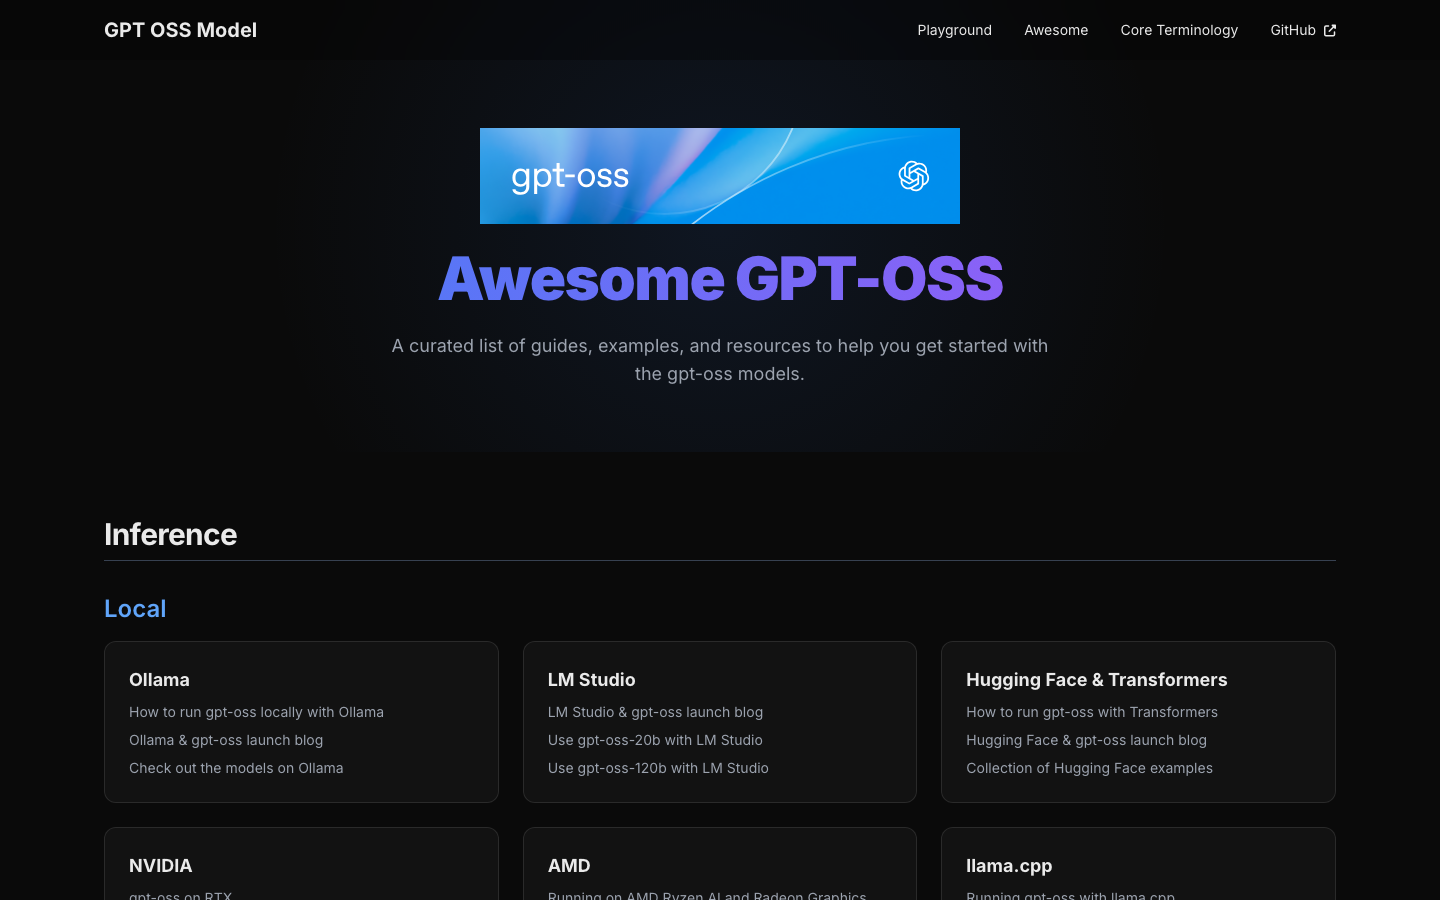Open the GitHub nav link
1440x900 pixels.
tap(1303, 30)
